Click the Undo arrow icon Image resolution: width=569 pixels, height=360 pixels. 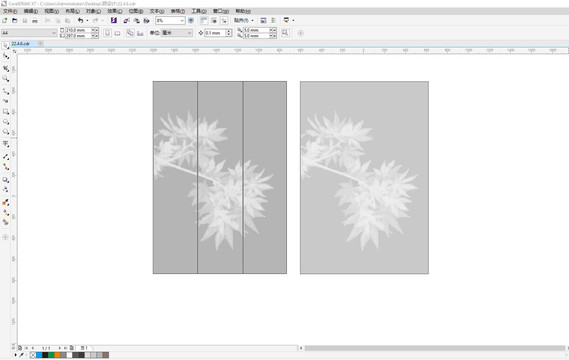[81, 21]
